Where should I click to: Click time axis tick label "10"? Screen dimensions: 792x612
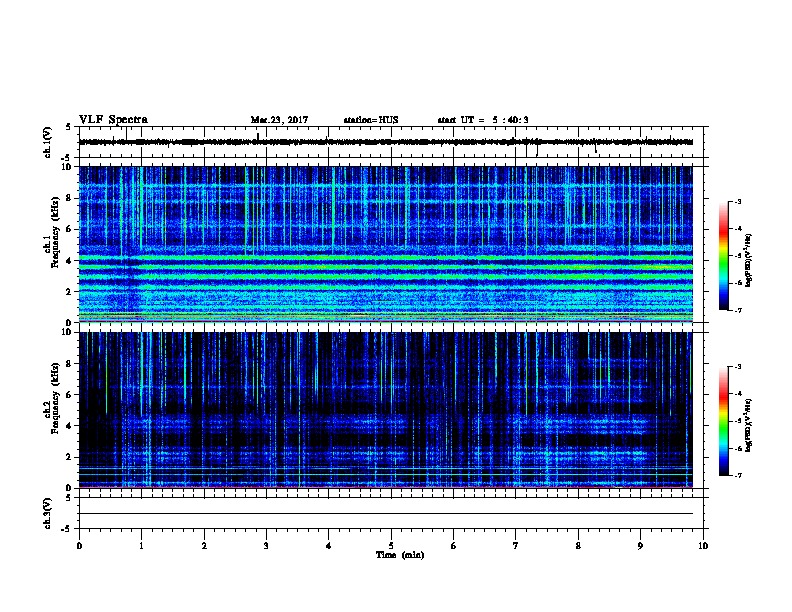point(703,546)
